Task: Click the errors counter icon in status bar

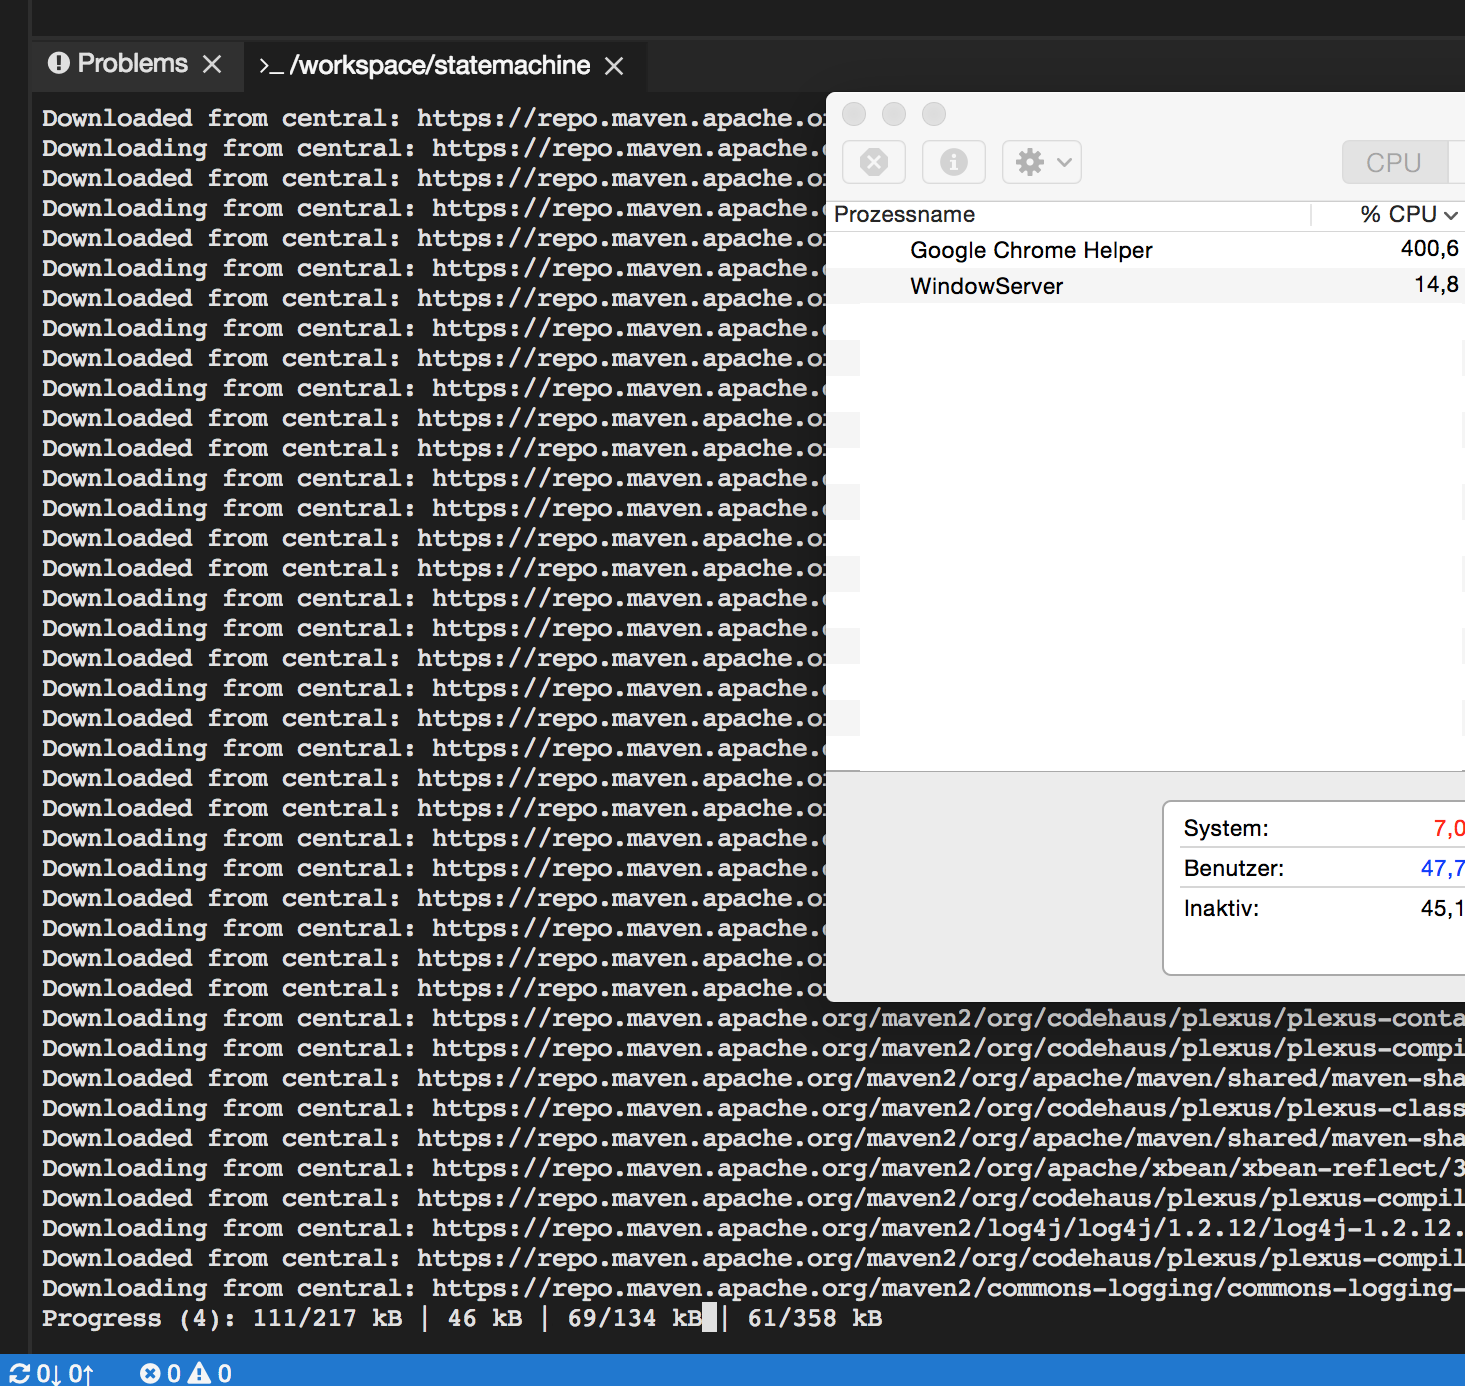Action: click(x=151, y=1373)
